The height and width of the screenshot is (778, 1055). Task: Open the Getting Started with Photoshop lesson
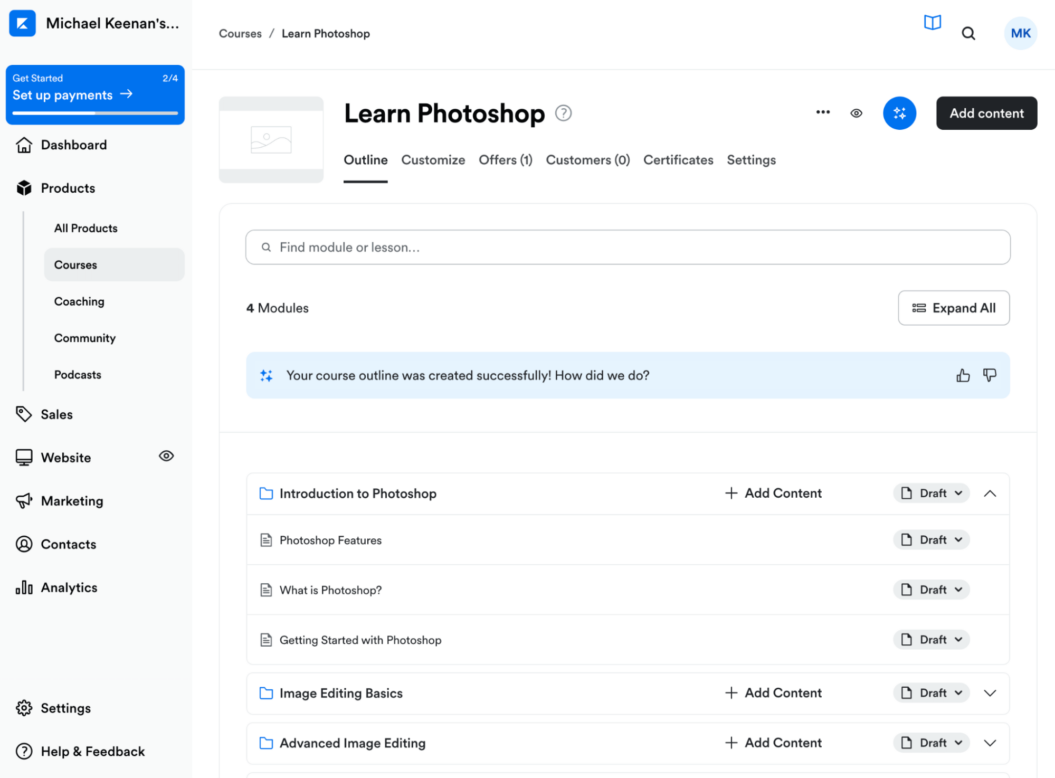click(x=361, y=640)
